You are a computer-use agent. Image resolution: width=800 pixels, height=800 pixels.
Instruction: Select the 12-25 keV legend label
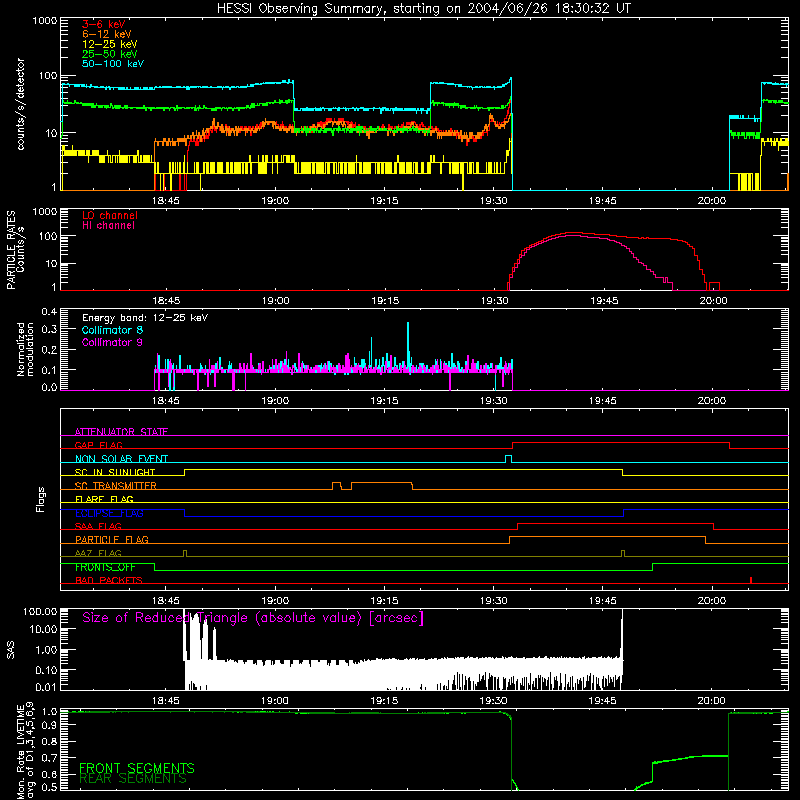point(110,44)
